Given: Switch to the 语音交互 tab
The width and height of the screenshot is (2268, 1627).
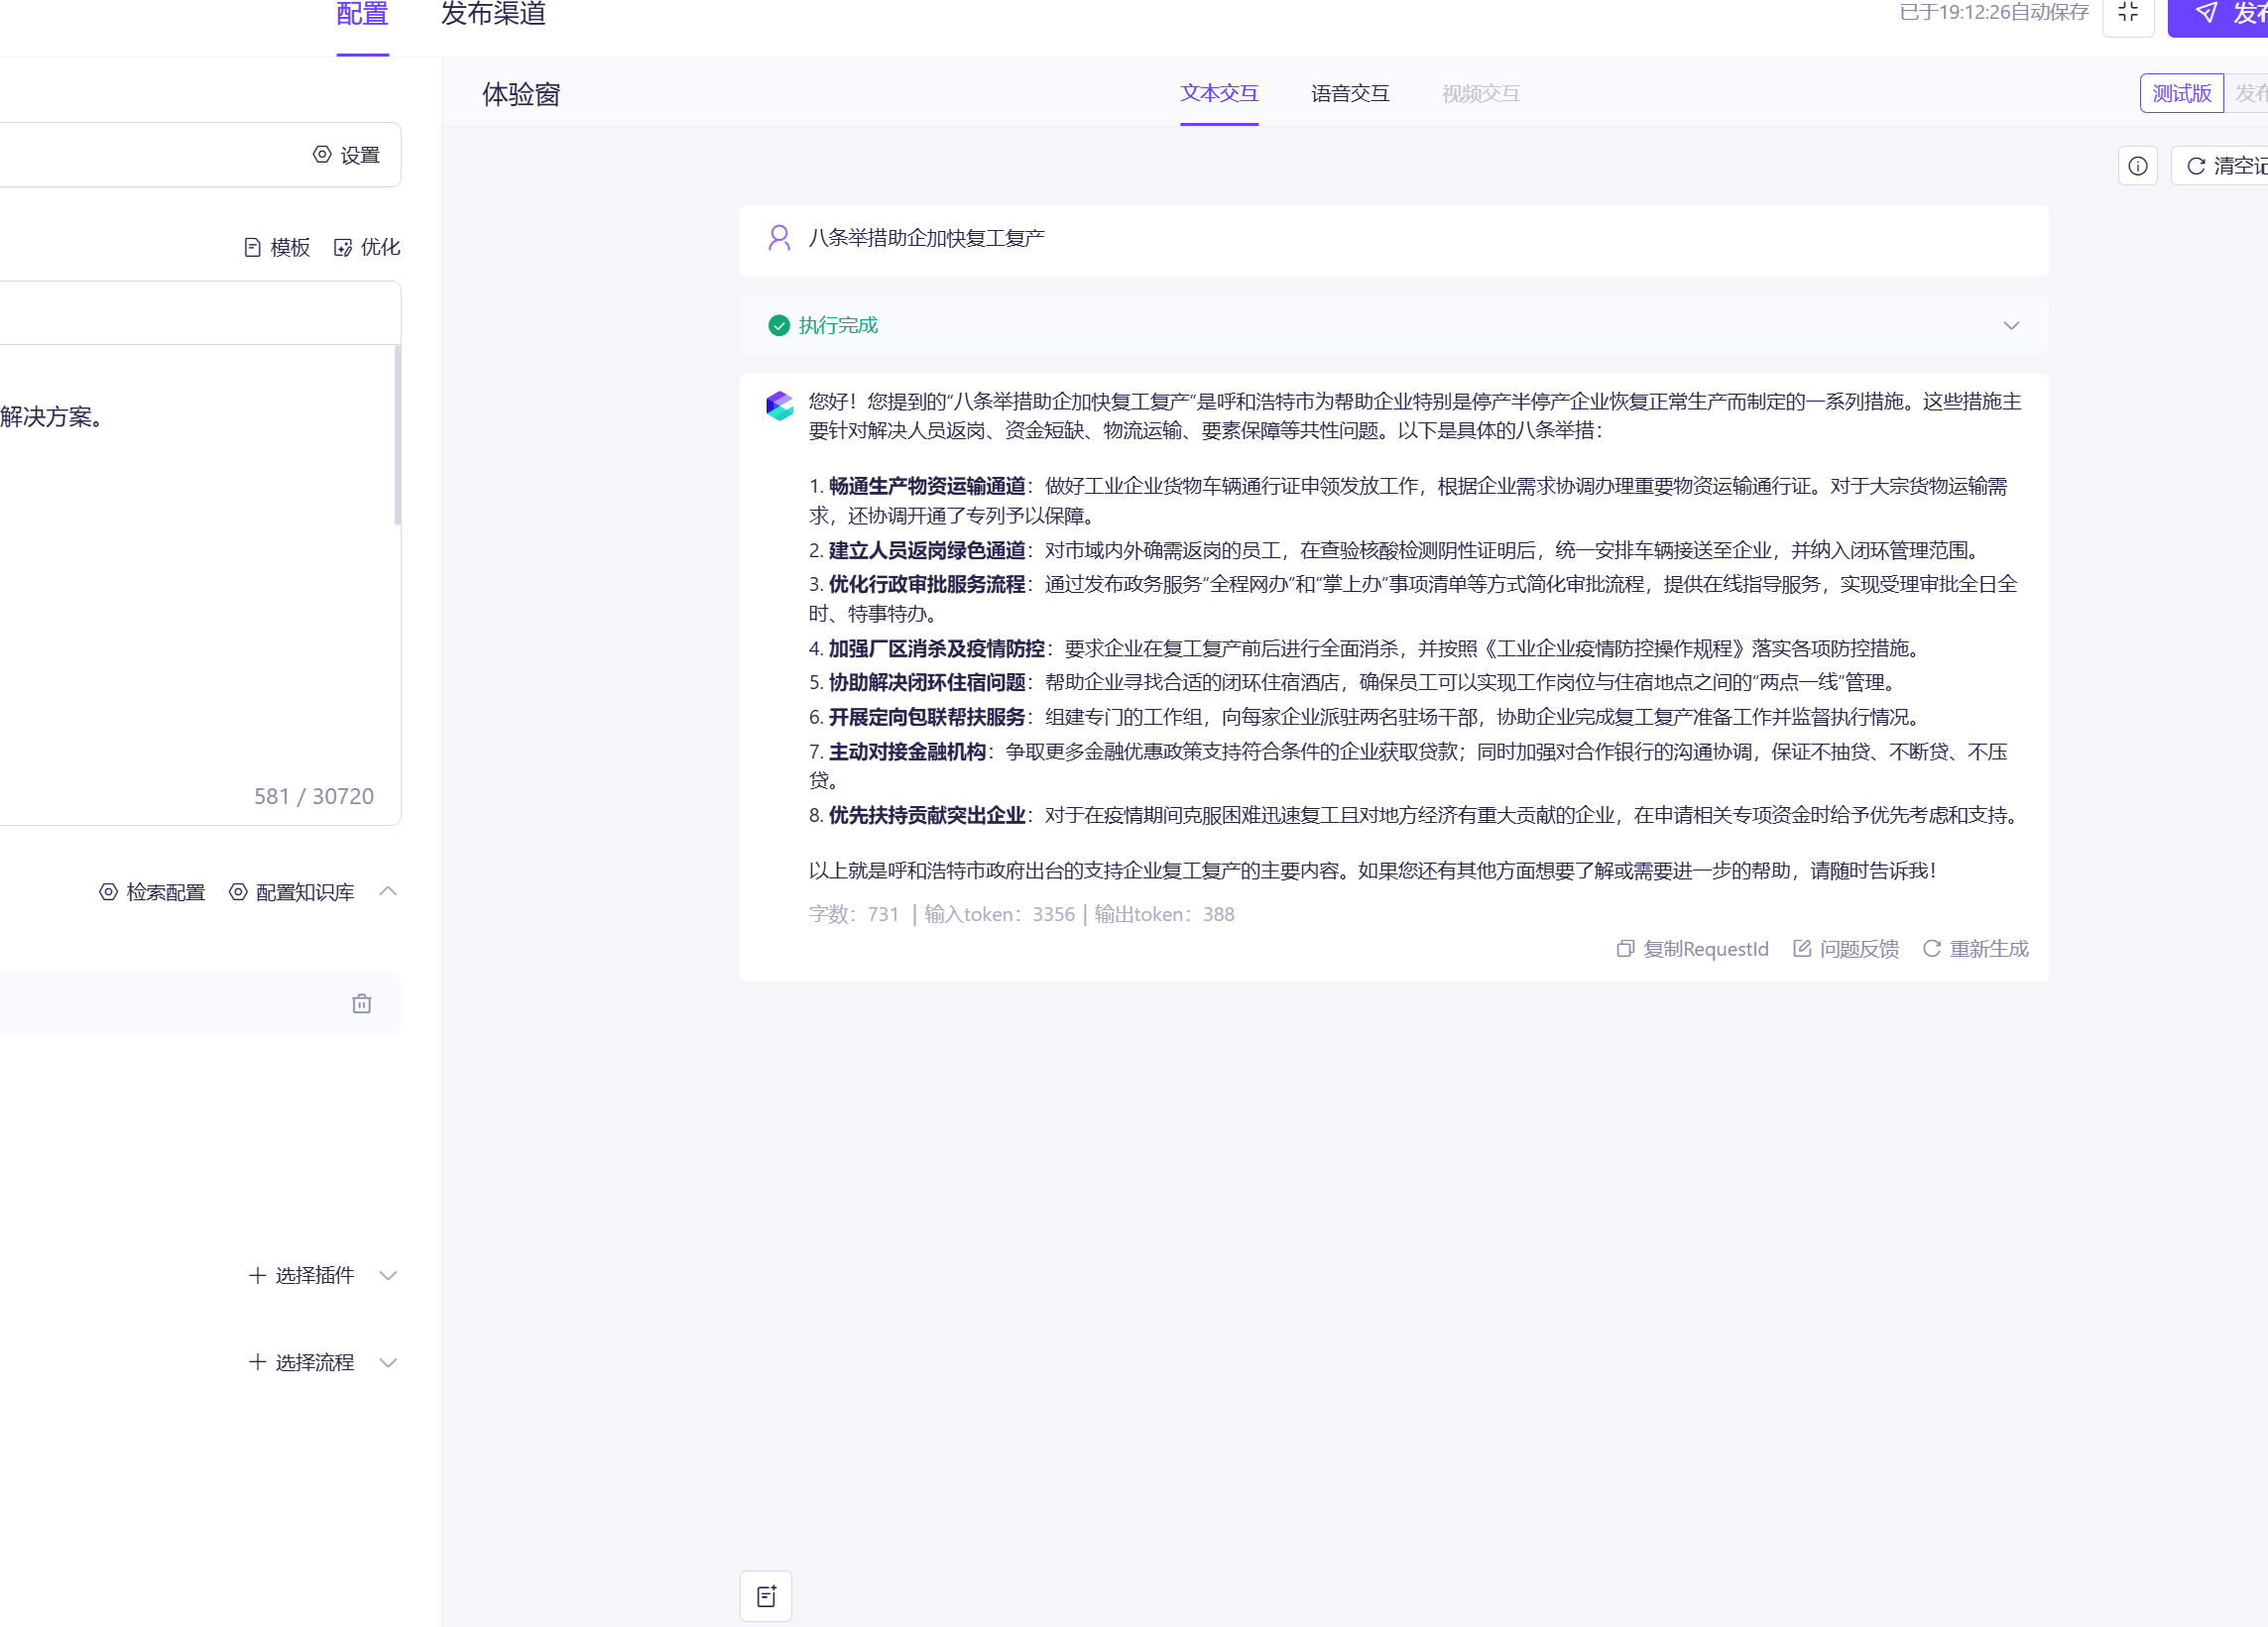Looking at the screenshot, I should coord(1349,93).
